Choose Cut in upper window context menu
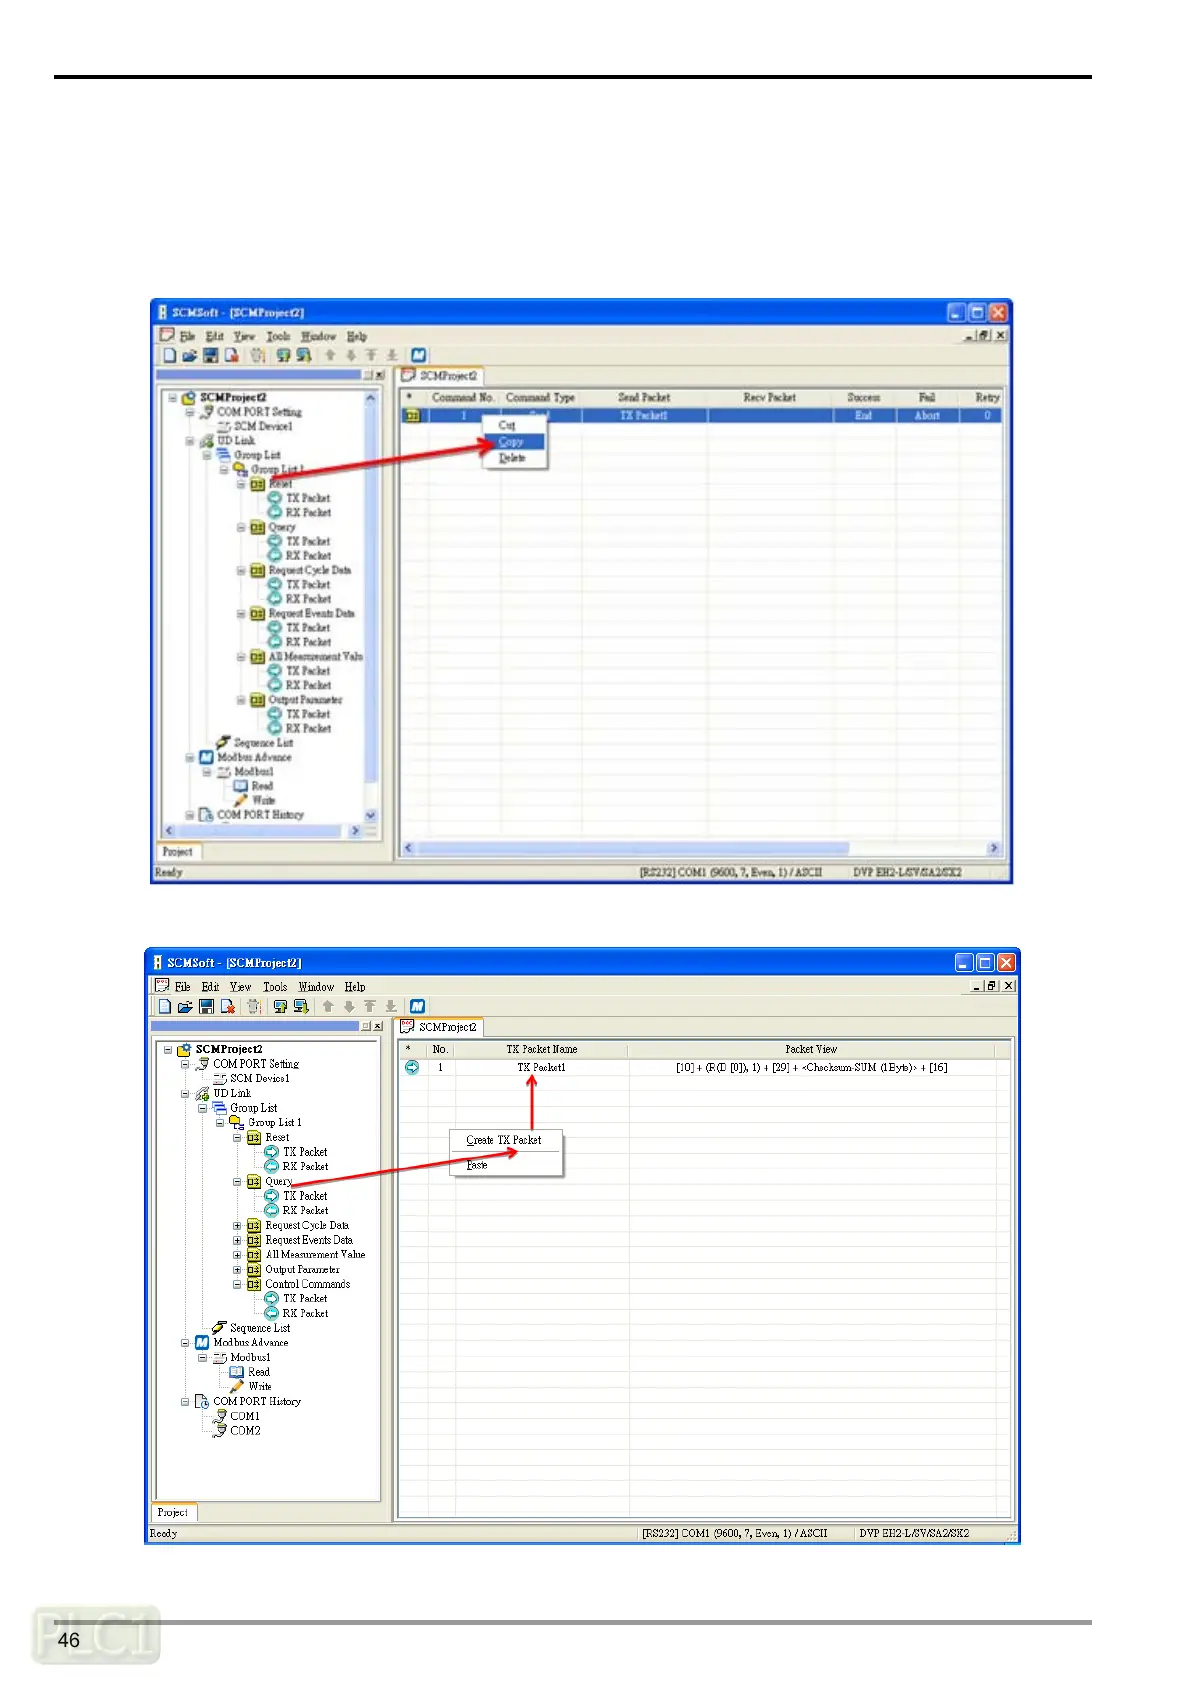The width and height of the screenshot is (1190, 1684). (x=515, y=425)
